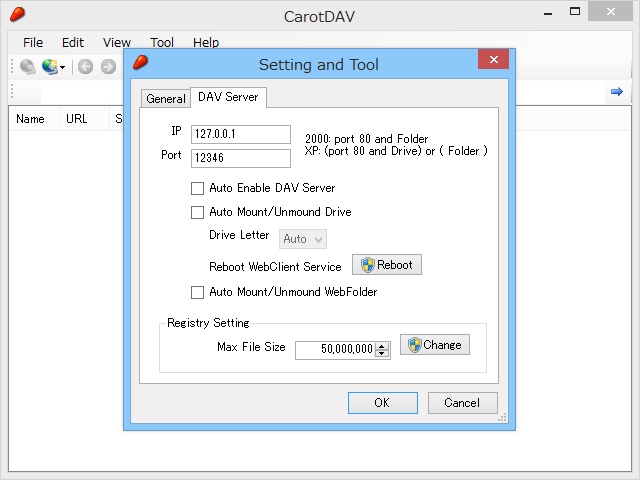
Task: Open the Edit menu
Action: [73, 42]
